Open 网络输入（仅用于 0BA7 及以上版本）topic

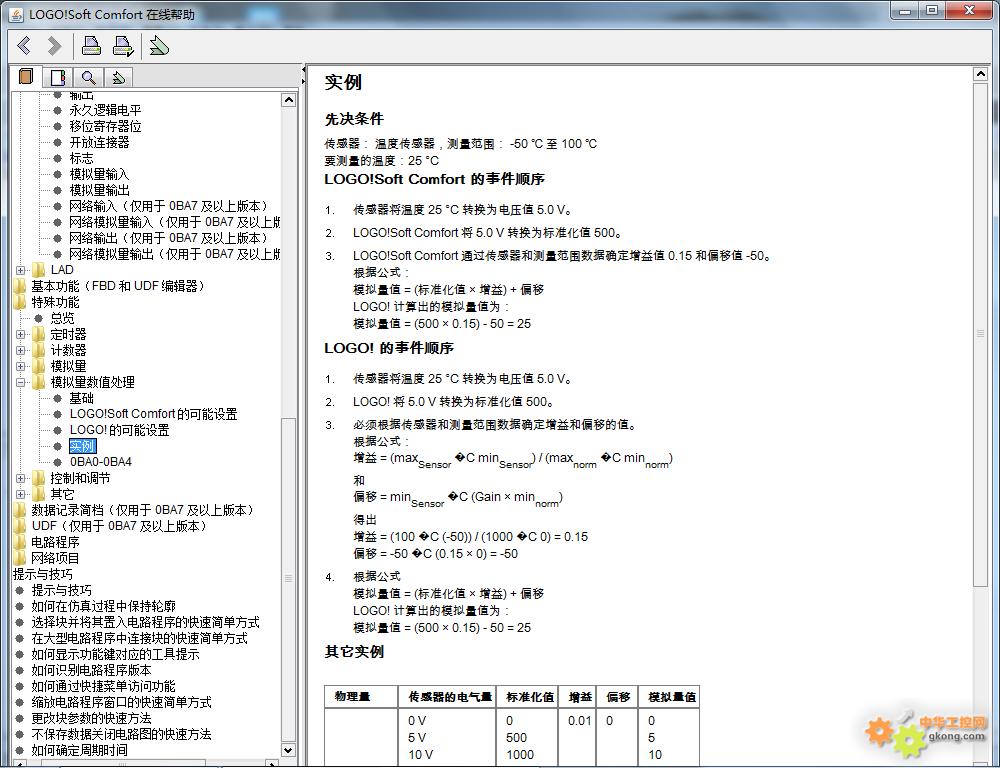(x=169, y=206)
